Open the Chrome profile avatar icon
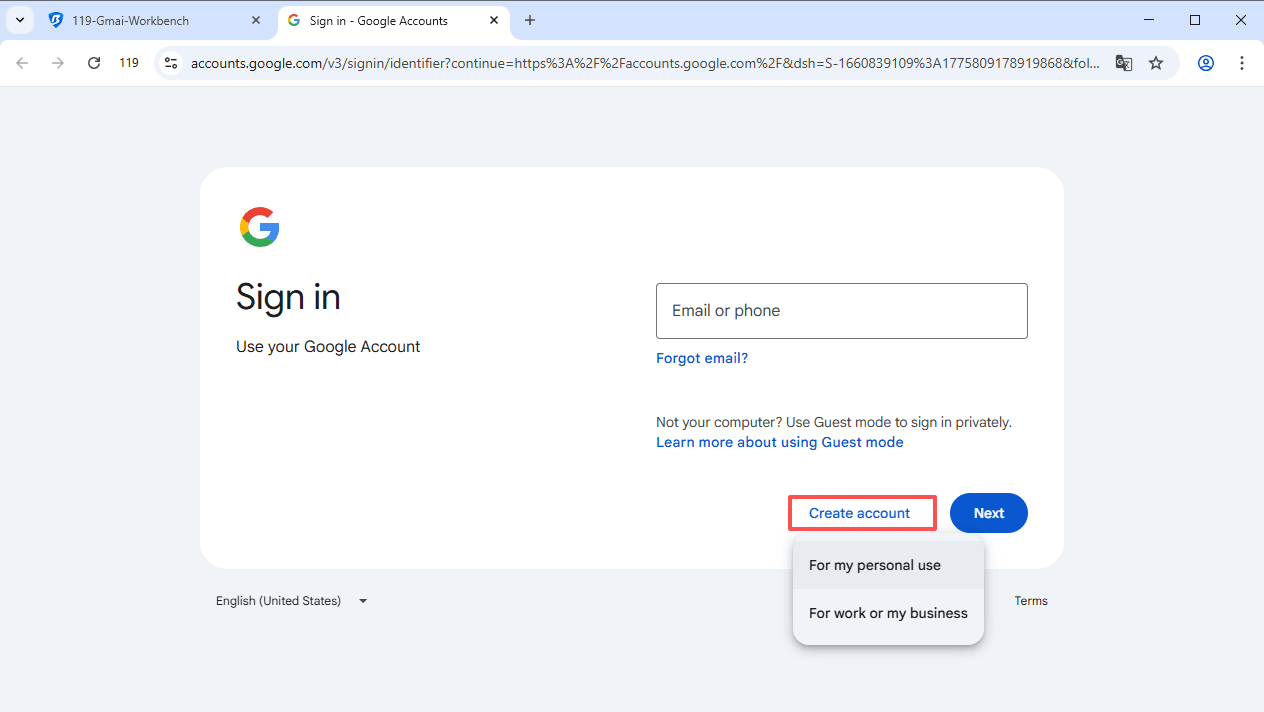 pyautogui.click(x=1205, y=62)
